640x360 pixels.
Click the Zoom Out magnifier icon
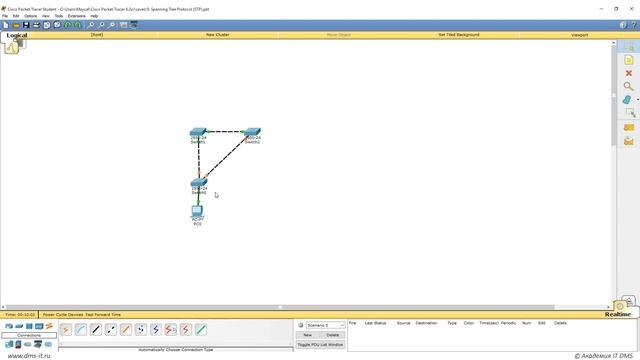click(111, 25)
